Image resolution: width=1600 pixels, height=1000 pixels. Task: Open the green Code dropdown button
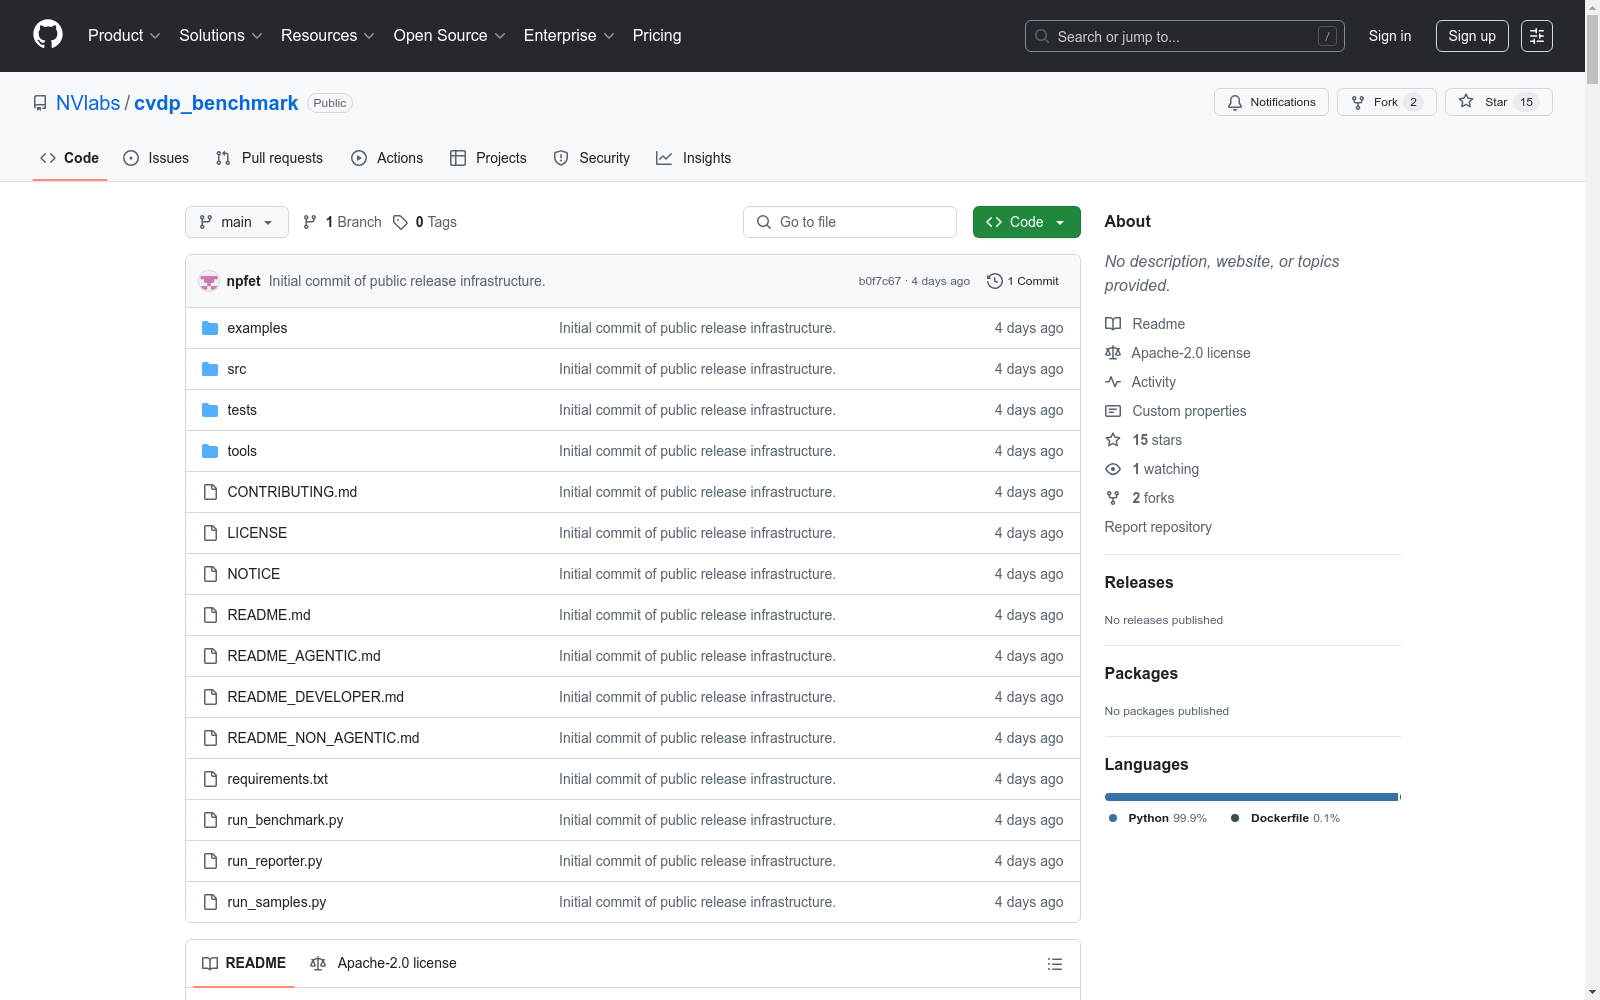click(1027, 222)
